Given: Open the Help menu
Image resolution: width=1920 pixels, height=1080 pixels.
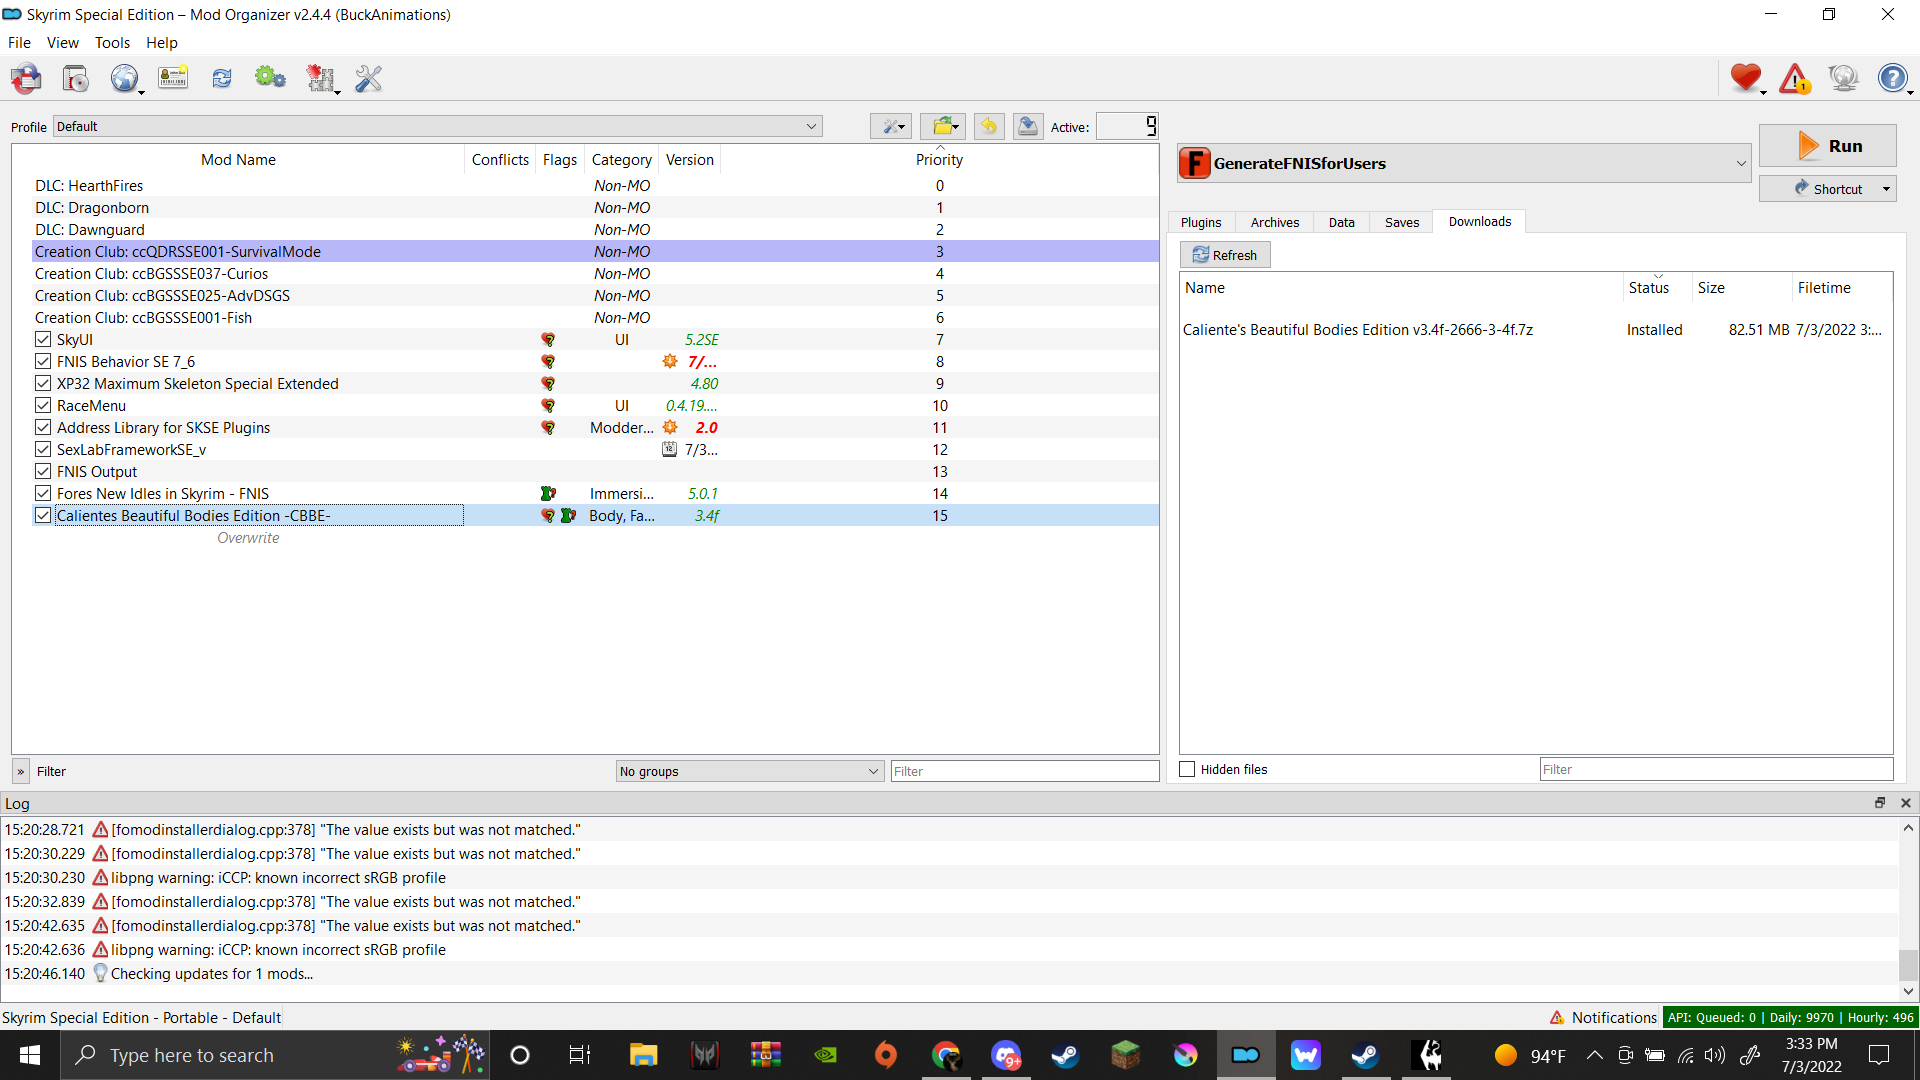Looking at the screenshot, I should tap(161, 43).
